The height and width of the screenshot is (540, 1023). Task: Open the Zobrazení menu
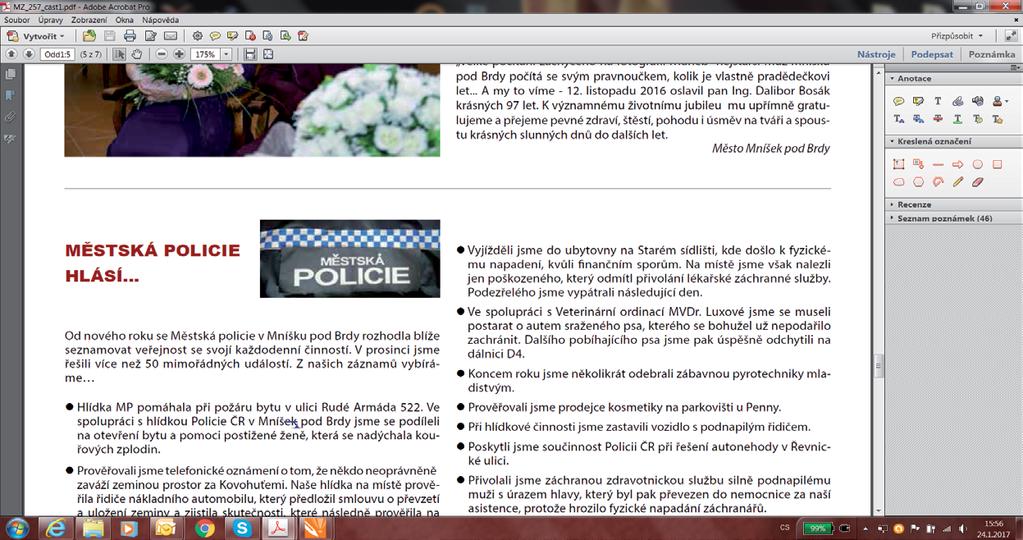(x=89, y=20)
